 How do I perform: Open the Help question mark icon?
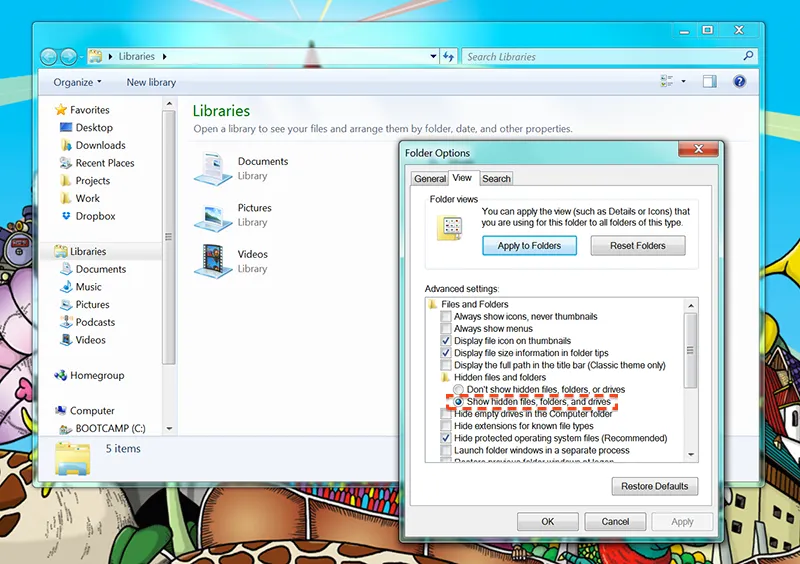click(739, 81)
